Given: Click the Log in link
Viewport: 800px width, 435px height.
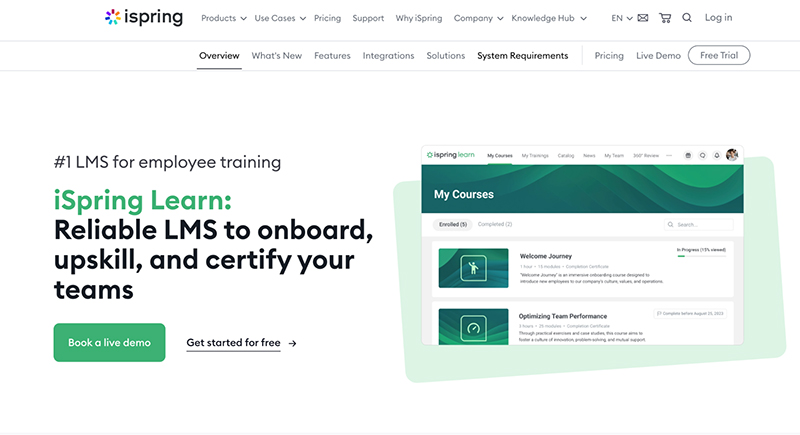Looking at the screenshot, I should [718, 18].
